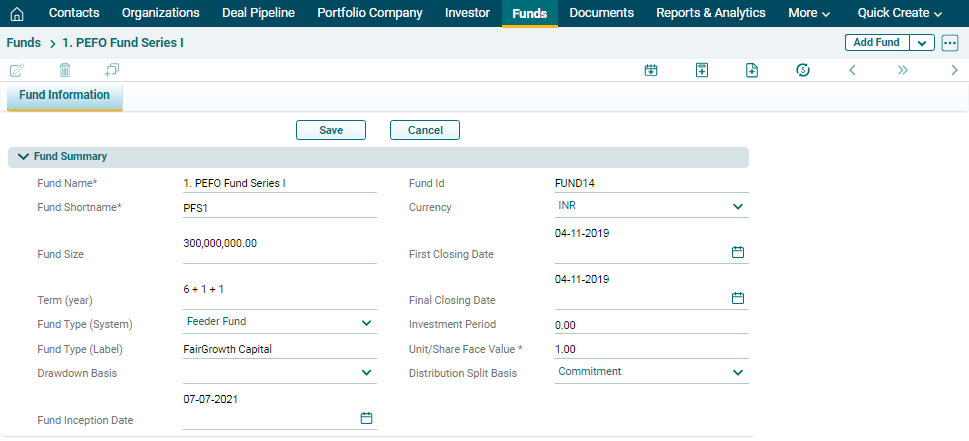The image size is (969, 441).
Task: Switch to the Fund Information tab
Action: coord(64,96)
